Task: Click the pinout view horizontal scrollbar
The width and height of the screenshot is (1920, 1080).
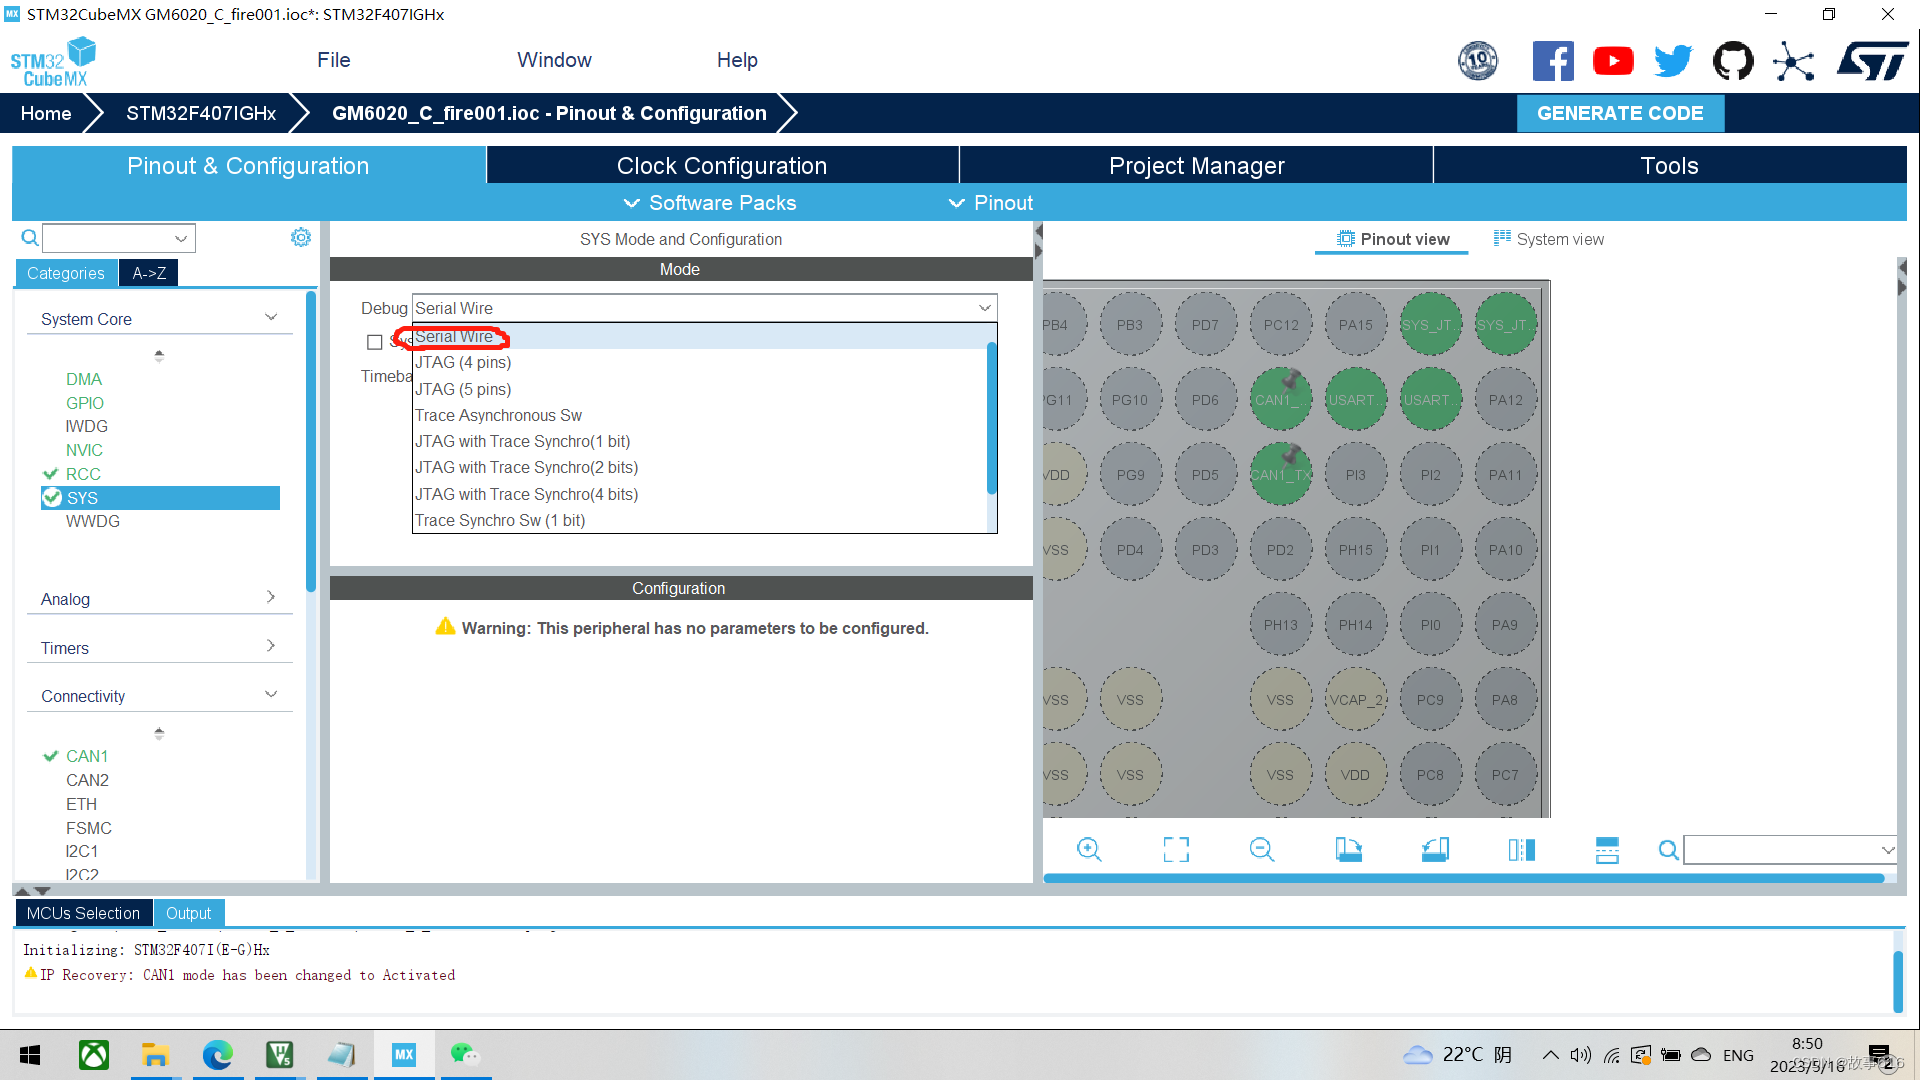Action: (1464, 878)
